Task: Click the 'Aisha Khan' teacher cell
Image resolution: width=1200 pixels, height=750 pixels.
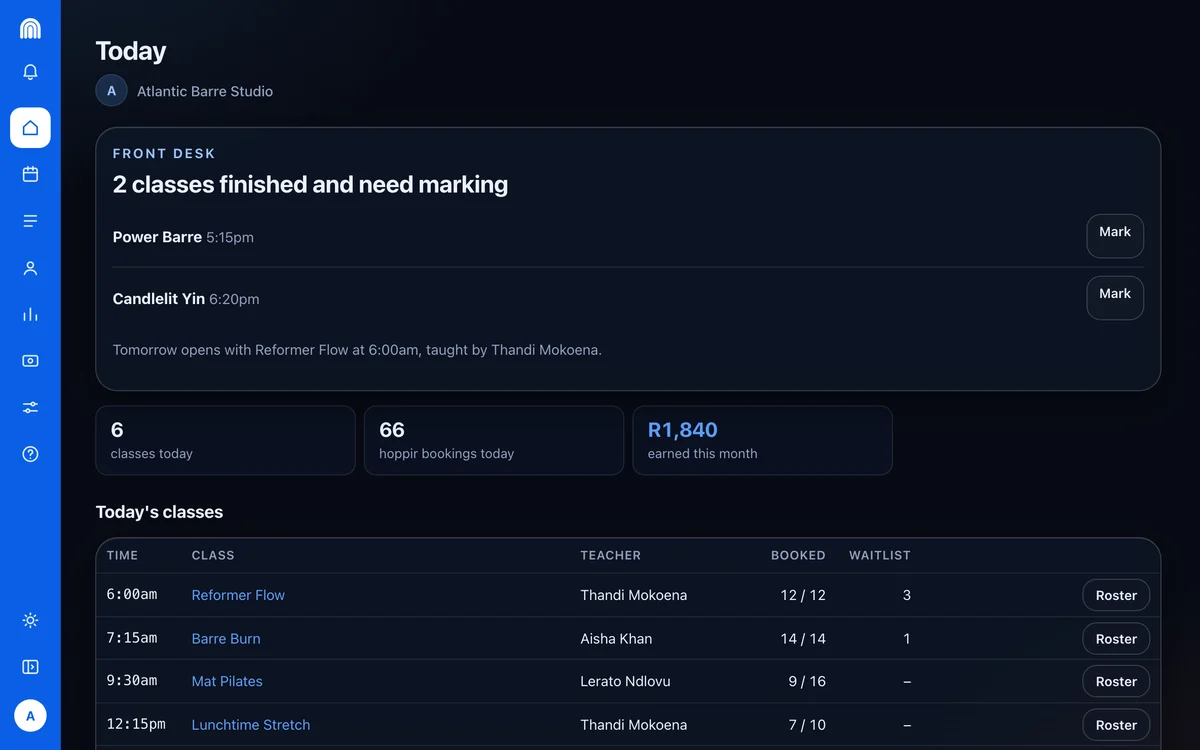Action: coord(616,639)
